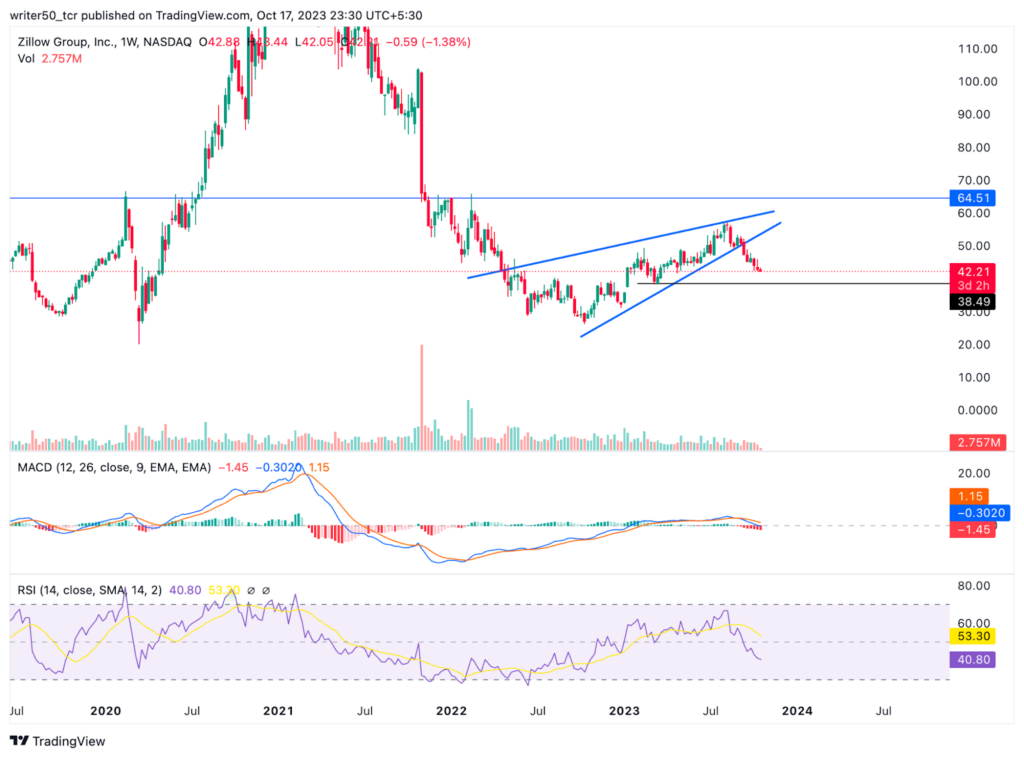Click the 110.00 price axis label
The width and height of the screenshot is (1024, 758).
point(978,49)
